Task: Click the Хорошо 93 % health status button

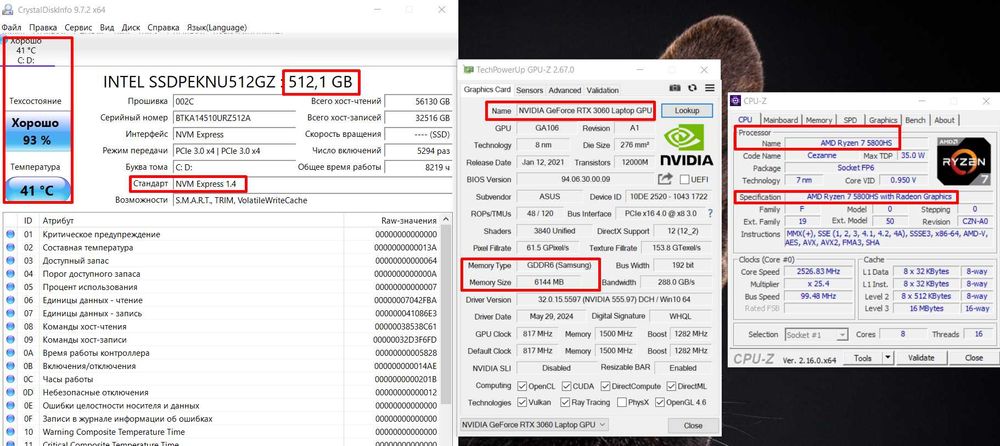Action: pyautogui.click(x=36, y=131)
